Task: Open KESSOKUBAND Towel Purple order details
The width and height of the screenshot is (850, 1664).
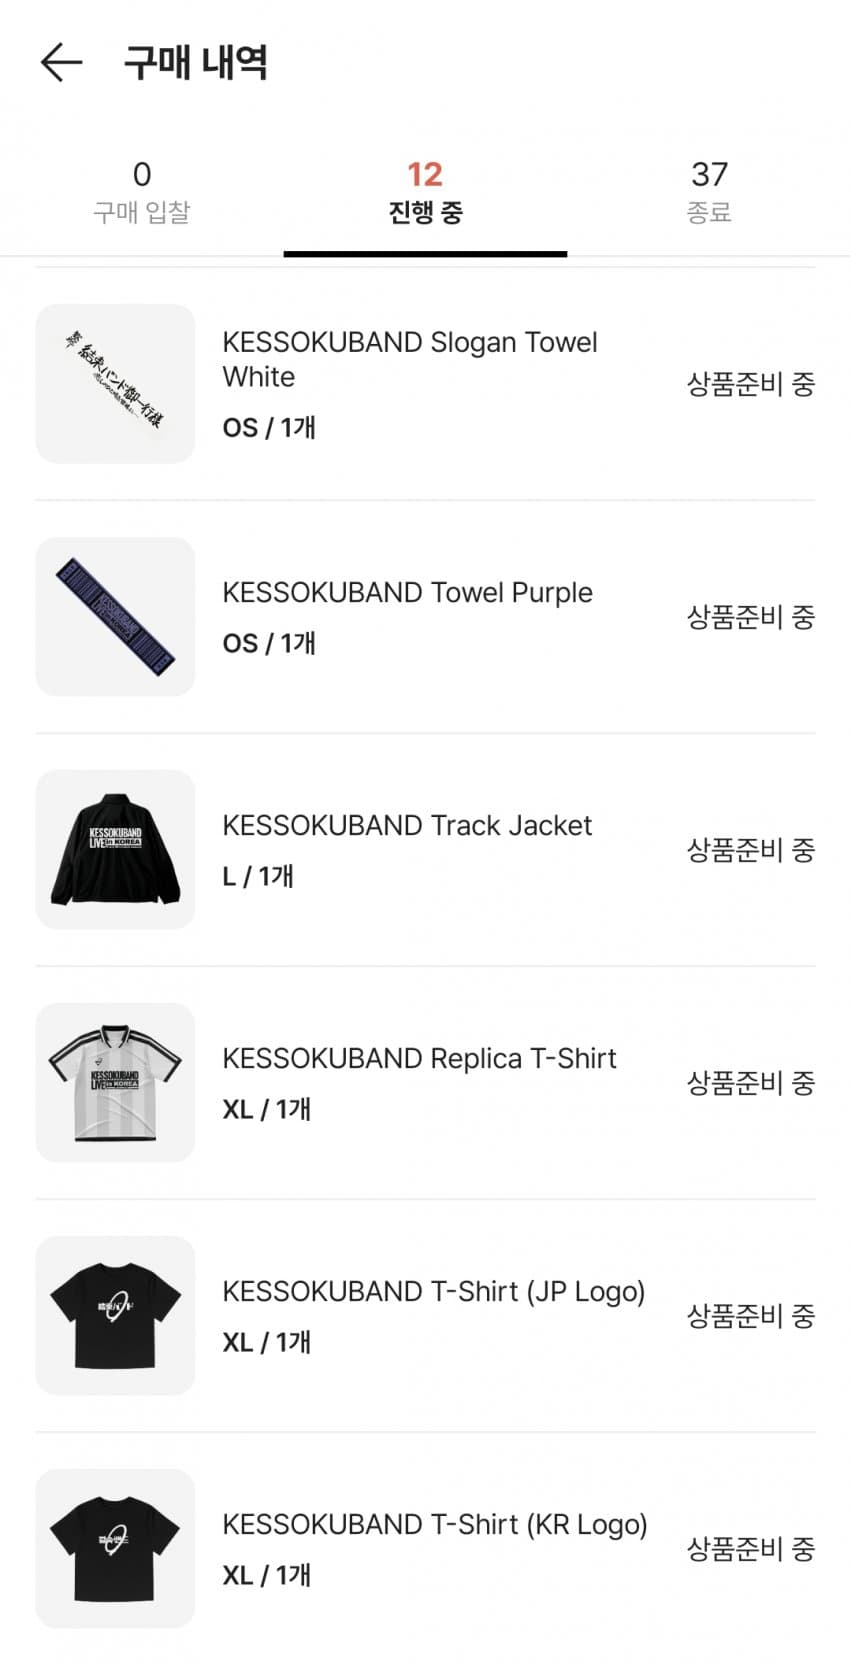Action: tap(407, 592)
